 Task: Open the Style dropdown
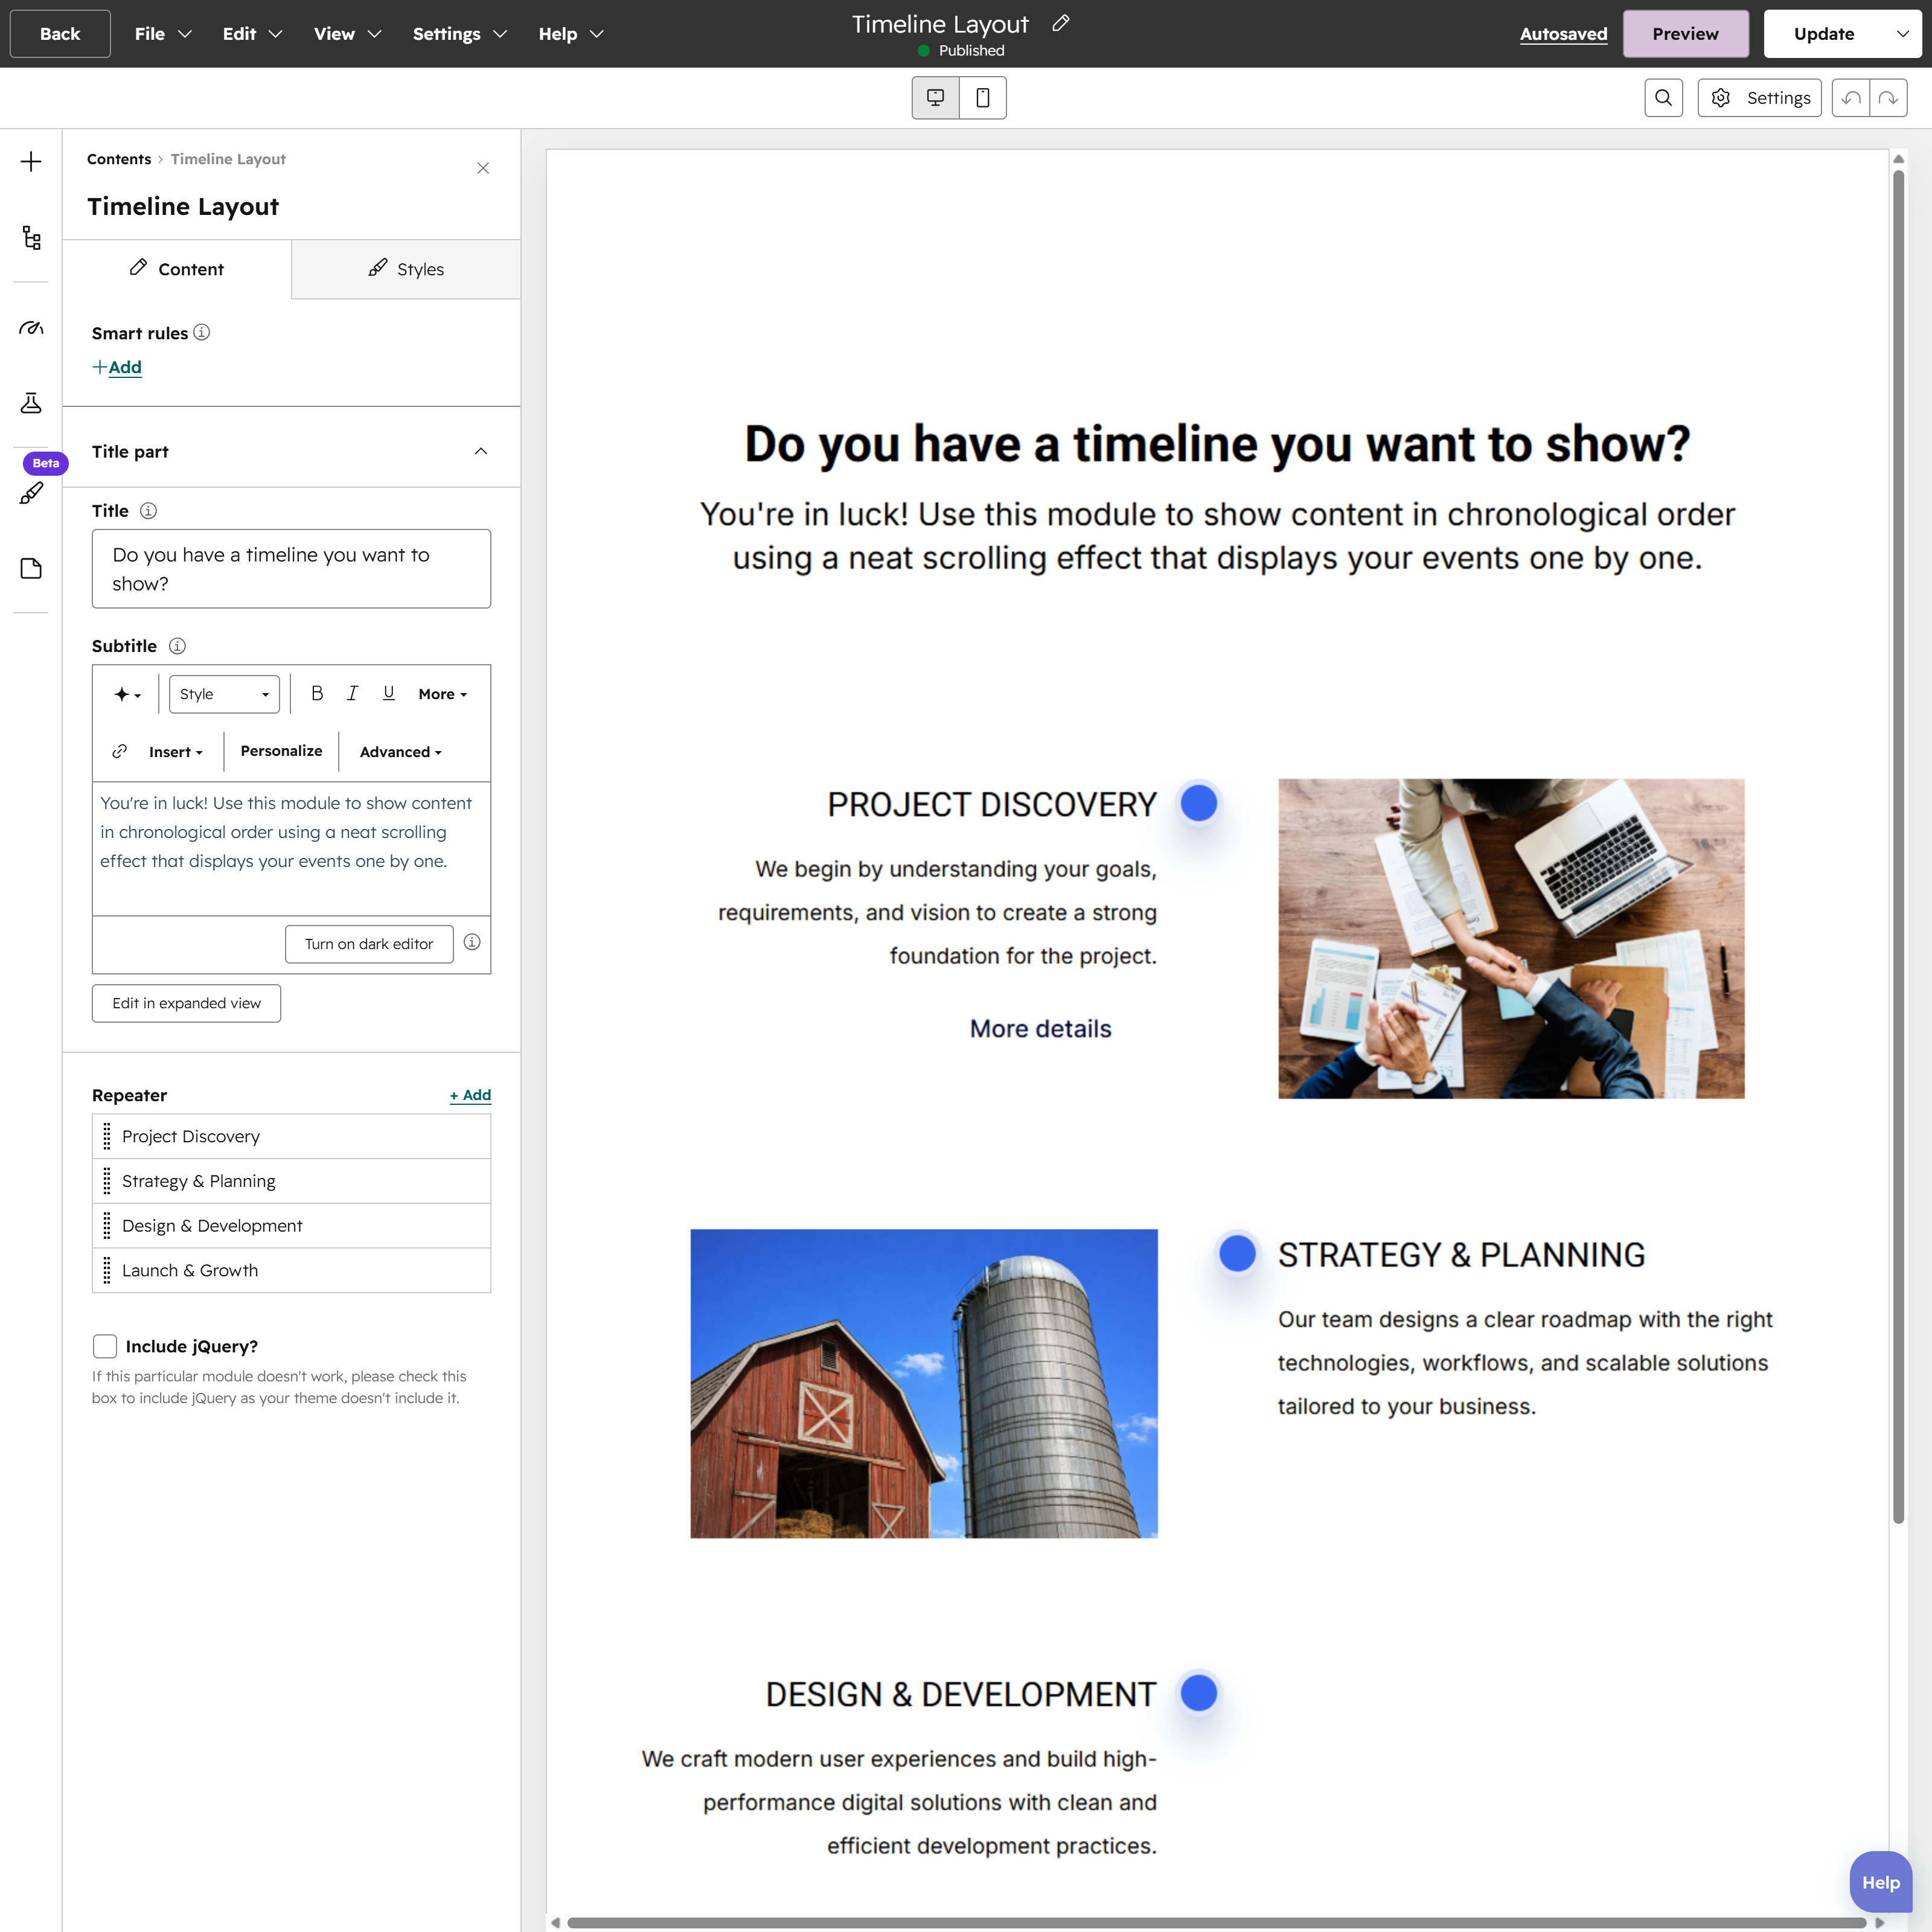point(224,694)
